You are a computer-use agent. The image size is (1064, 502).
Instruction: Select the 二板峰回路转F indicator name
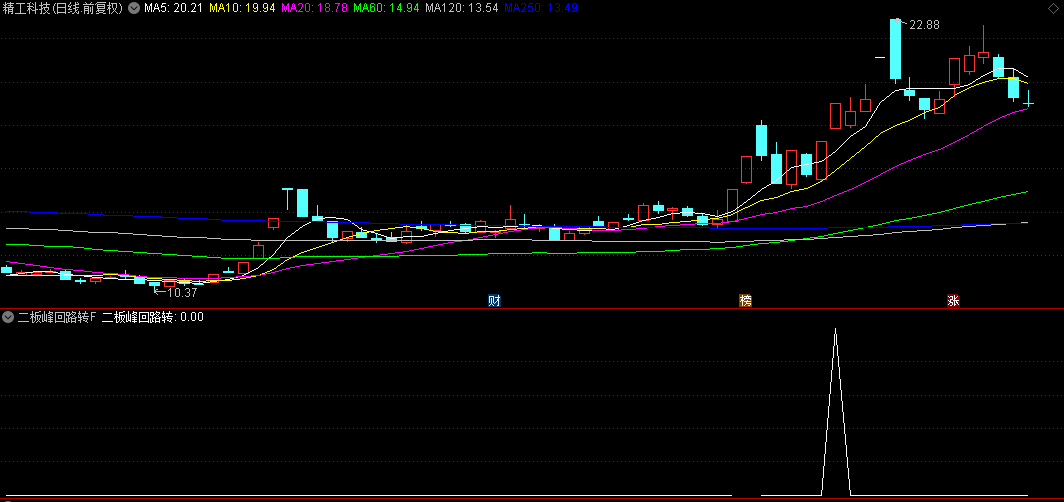pos(57,316)
